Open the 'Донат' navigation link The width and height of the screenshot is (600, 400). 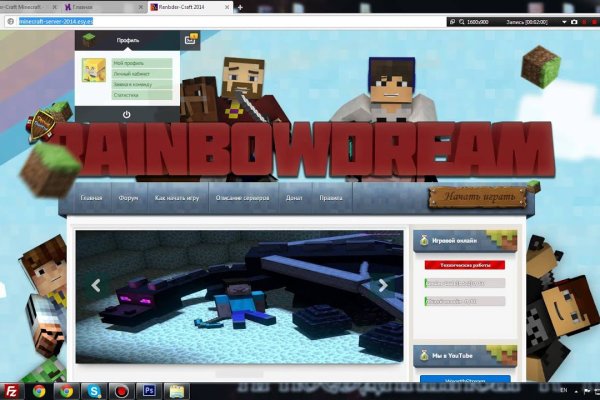(293, 198)
